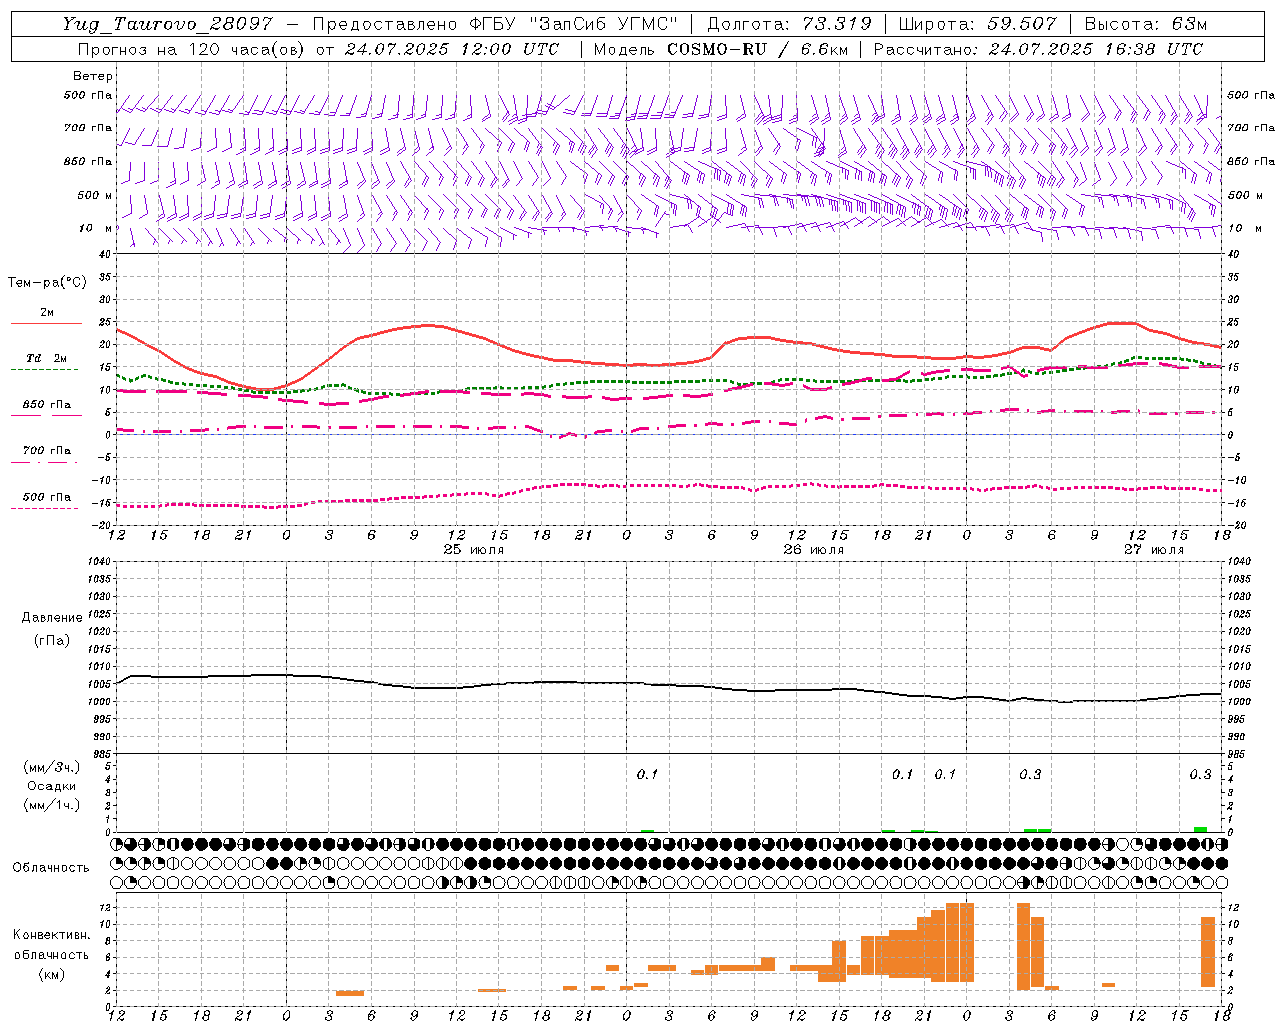Select computed time Рассчитано: 24.07.2025 16:38 UTC
This screenshot has height=1024, width=1280.
(x=1038, y=49)
